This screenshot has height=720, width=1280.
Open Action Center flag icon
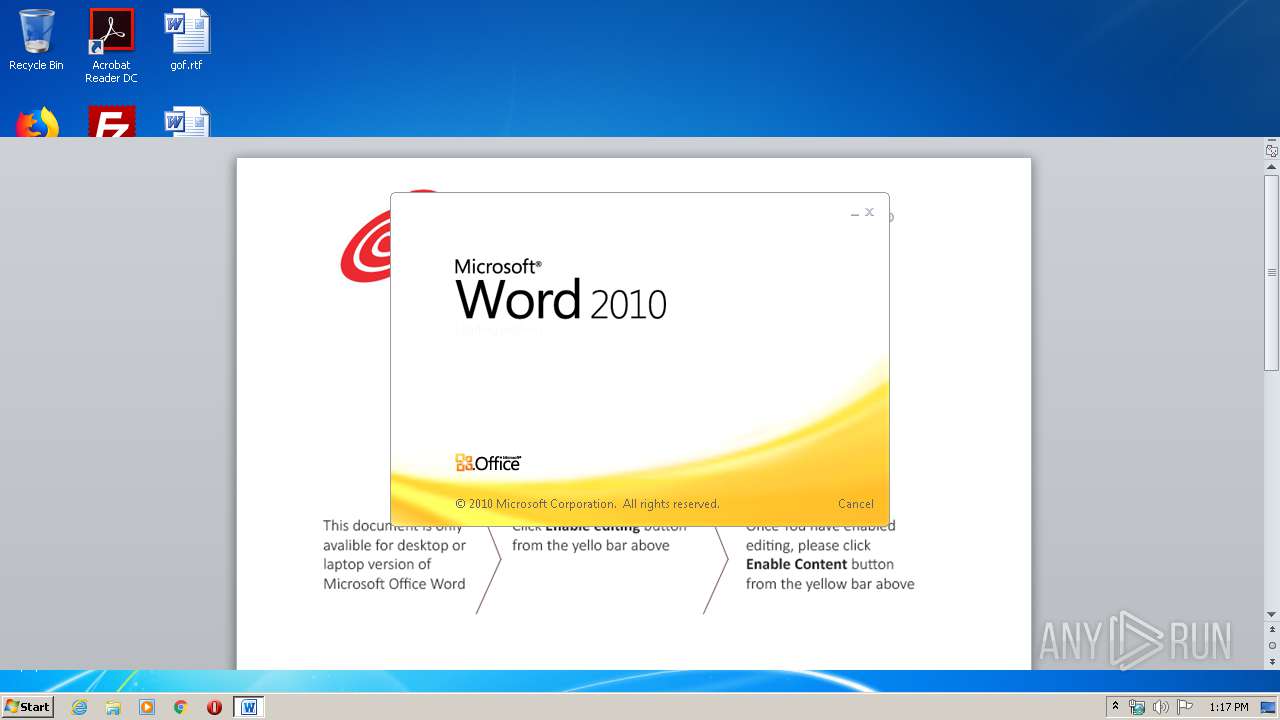pos(1184,707)
